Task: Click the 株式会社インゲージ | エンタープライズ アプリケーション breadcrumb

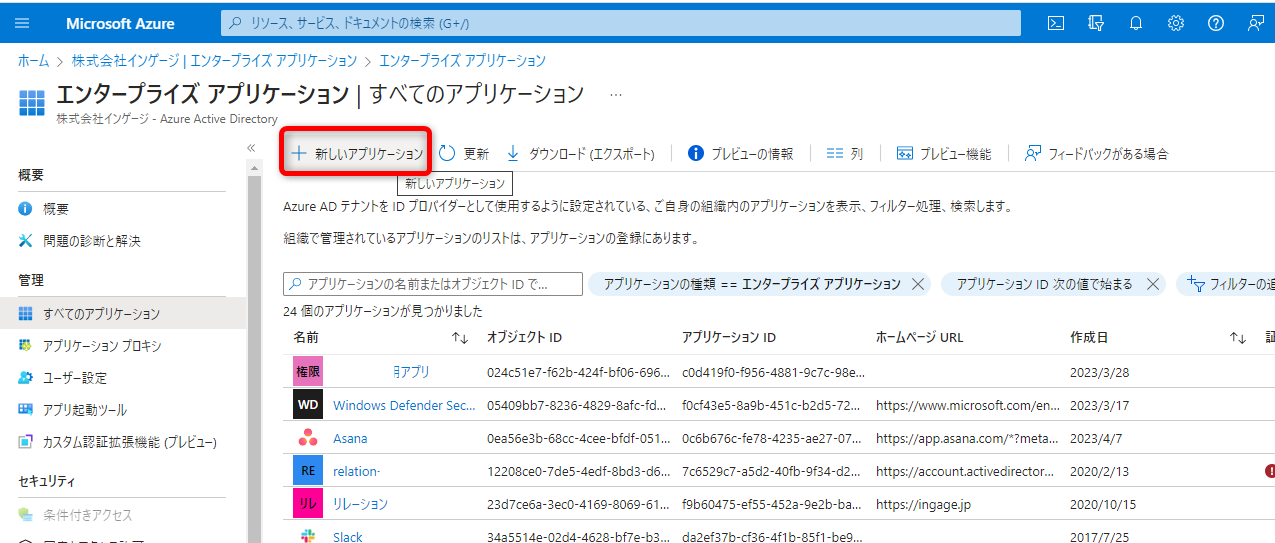Action: point(214,61)
